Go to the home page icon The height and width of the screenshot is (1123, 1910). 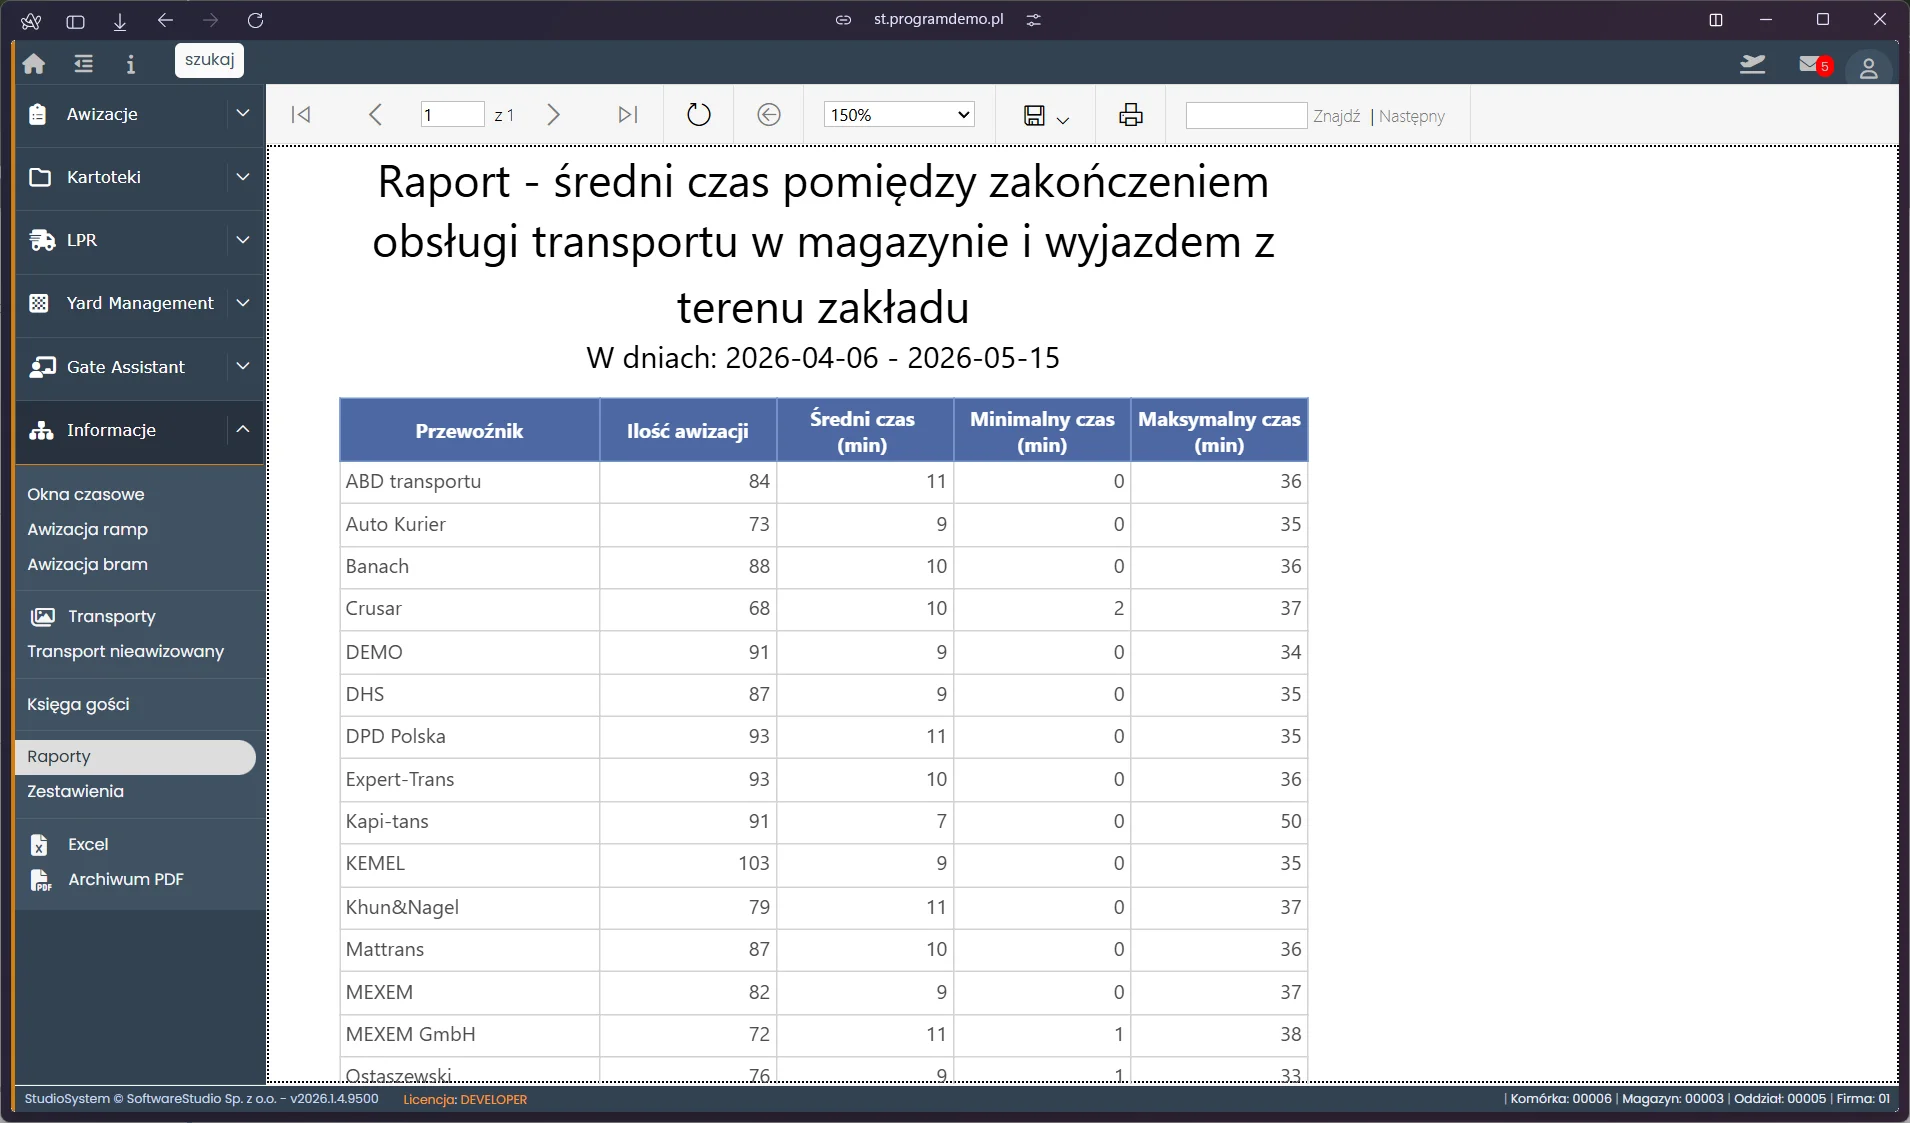click(x=34, y=64)
